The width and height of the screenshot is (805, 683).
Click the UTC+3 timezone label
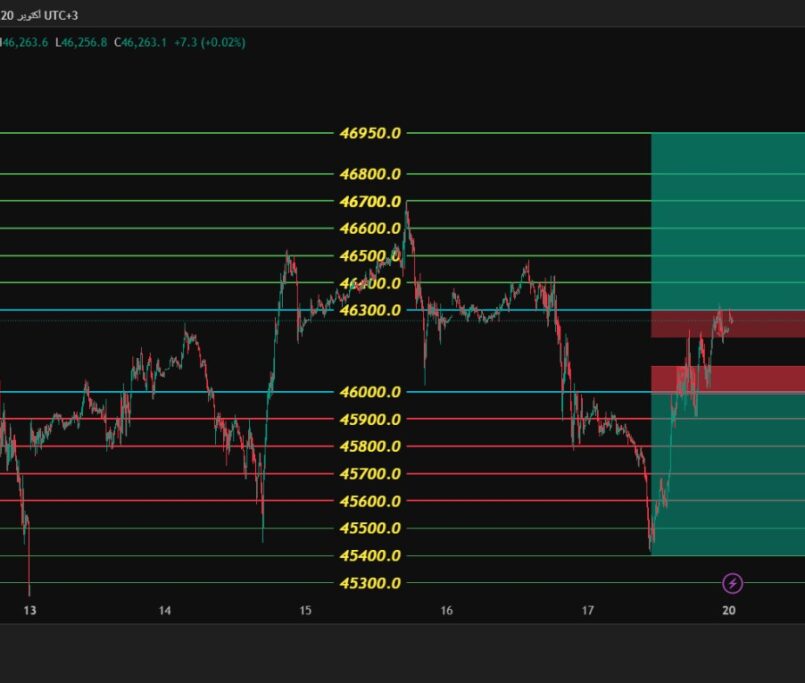61,16
